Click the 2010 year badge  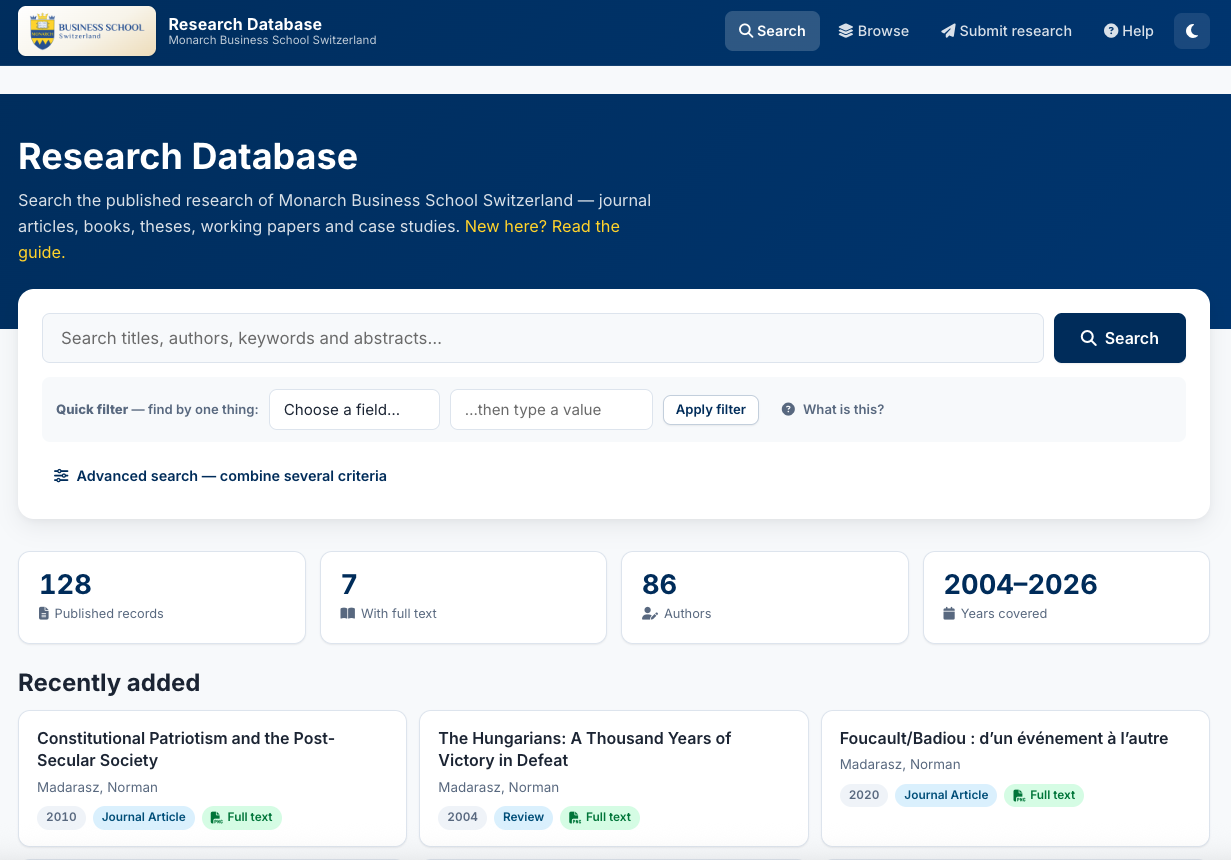[x=61, y=817]
